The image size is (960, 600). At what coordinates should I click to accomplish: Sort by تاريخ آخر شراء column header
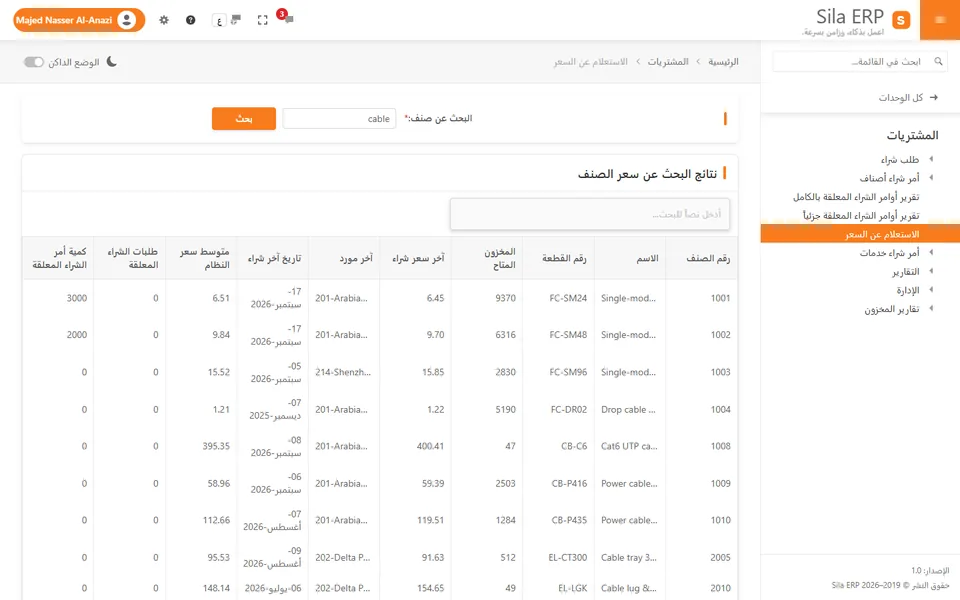(274, 258)
